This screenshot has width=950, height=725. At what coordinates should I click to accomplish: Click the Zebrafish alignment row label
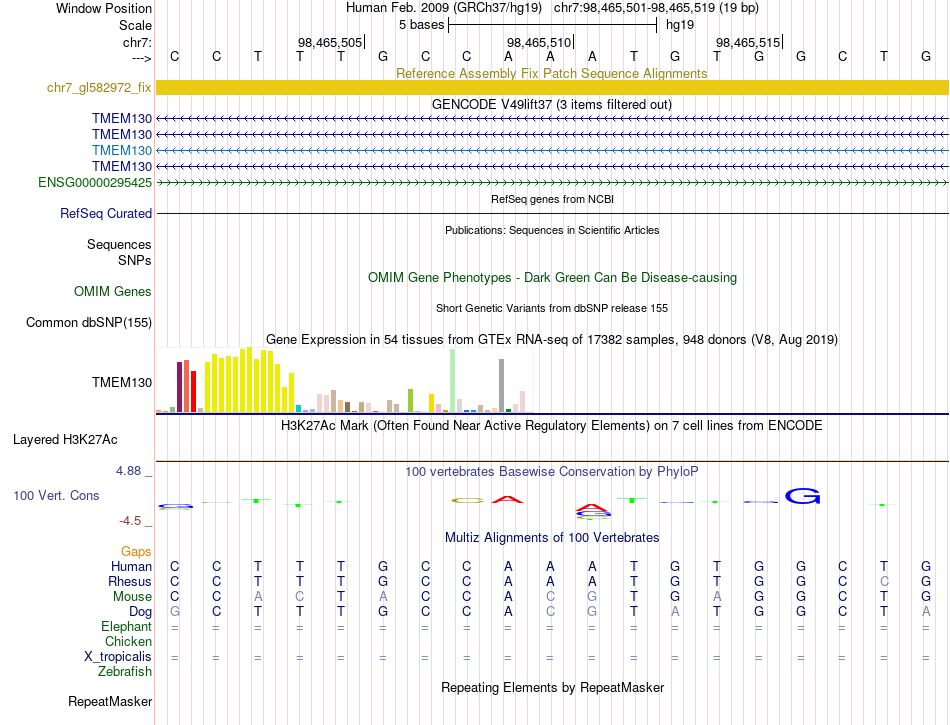(x=125, y=672)
